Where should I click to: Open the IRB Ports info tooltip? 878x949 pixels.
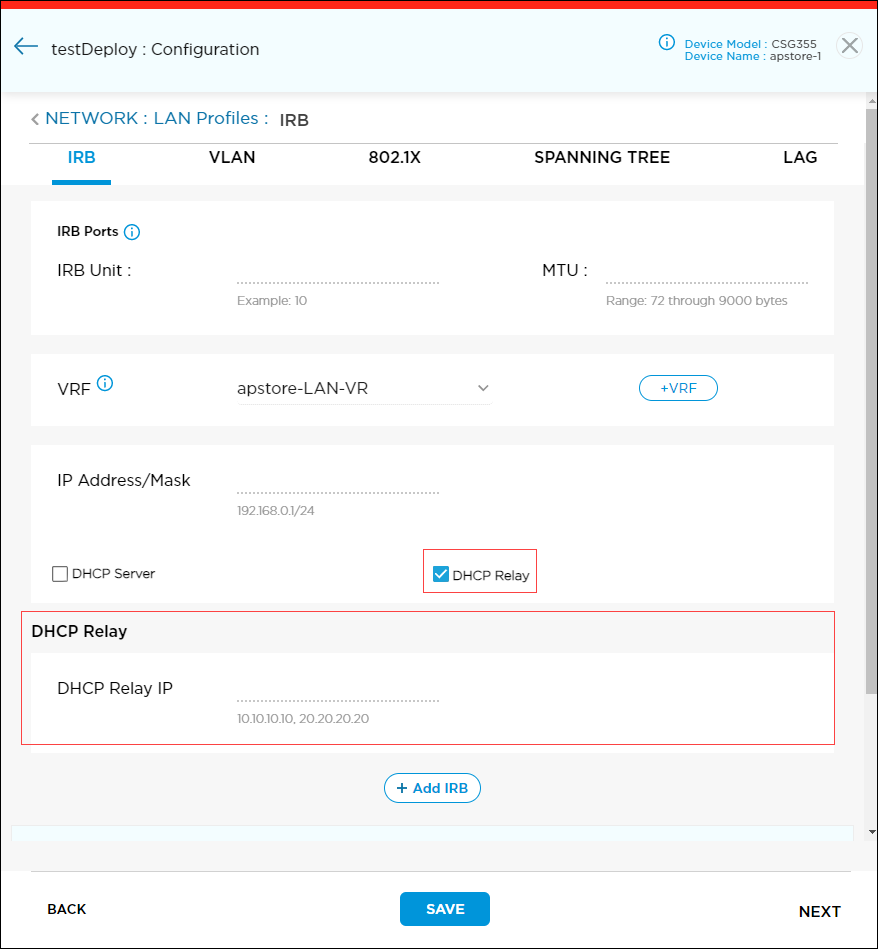pyautogui.click(x=133, y=231)
